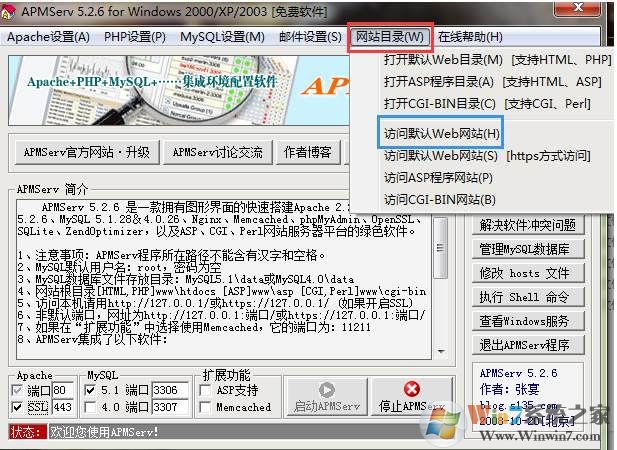Select 打开默认Web目录(M) menu entry
This screenshot has height=450, width=617.
[497, 60]
